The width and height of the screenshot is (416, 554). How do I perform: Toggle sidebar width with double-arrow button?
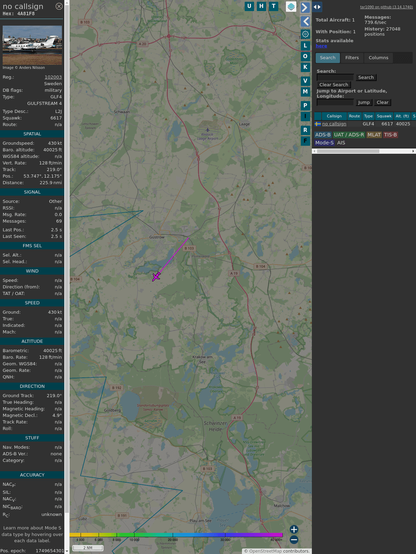(317, 7)
